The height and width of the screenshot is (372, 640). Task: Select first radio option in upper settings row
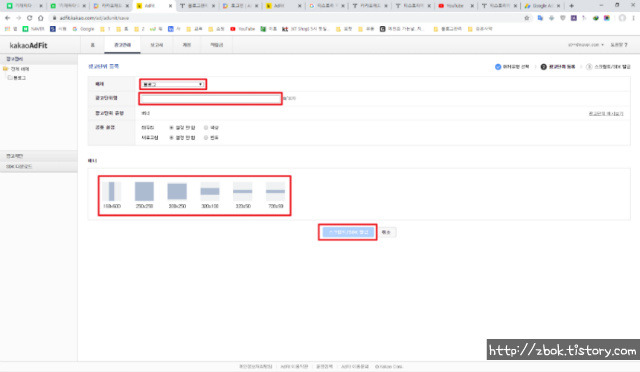pos(171,128)
